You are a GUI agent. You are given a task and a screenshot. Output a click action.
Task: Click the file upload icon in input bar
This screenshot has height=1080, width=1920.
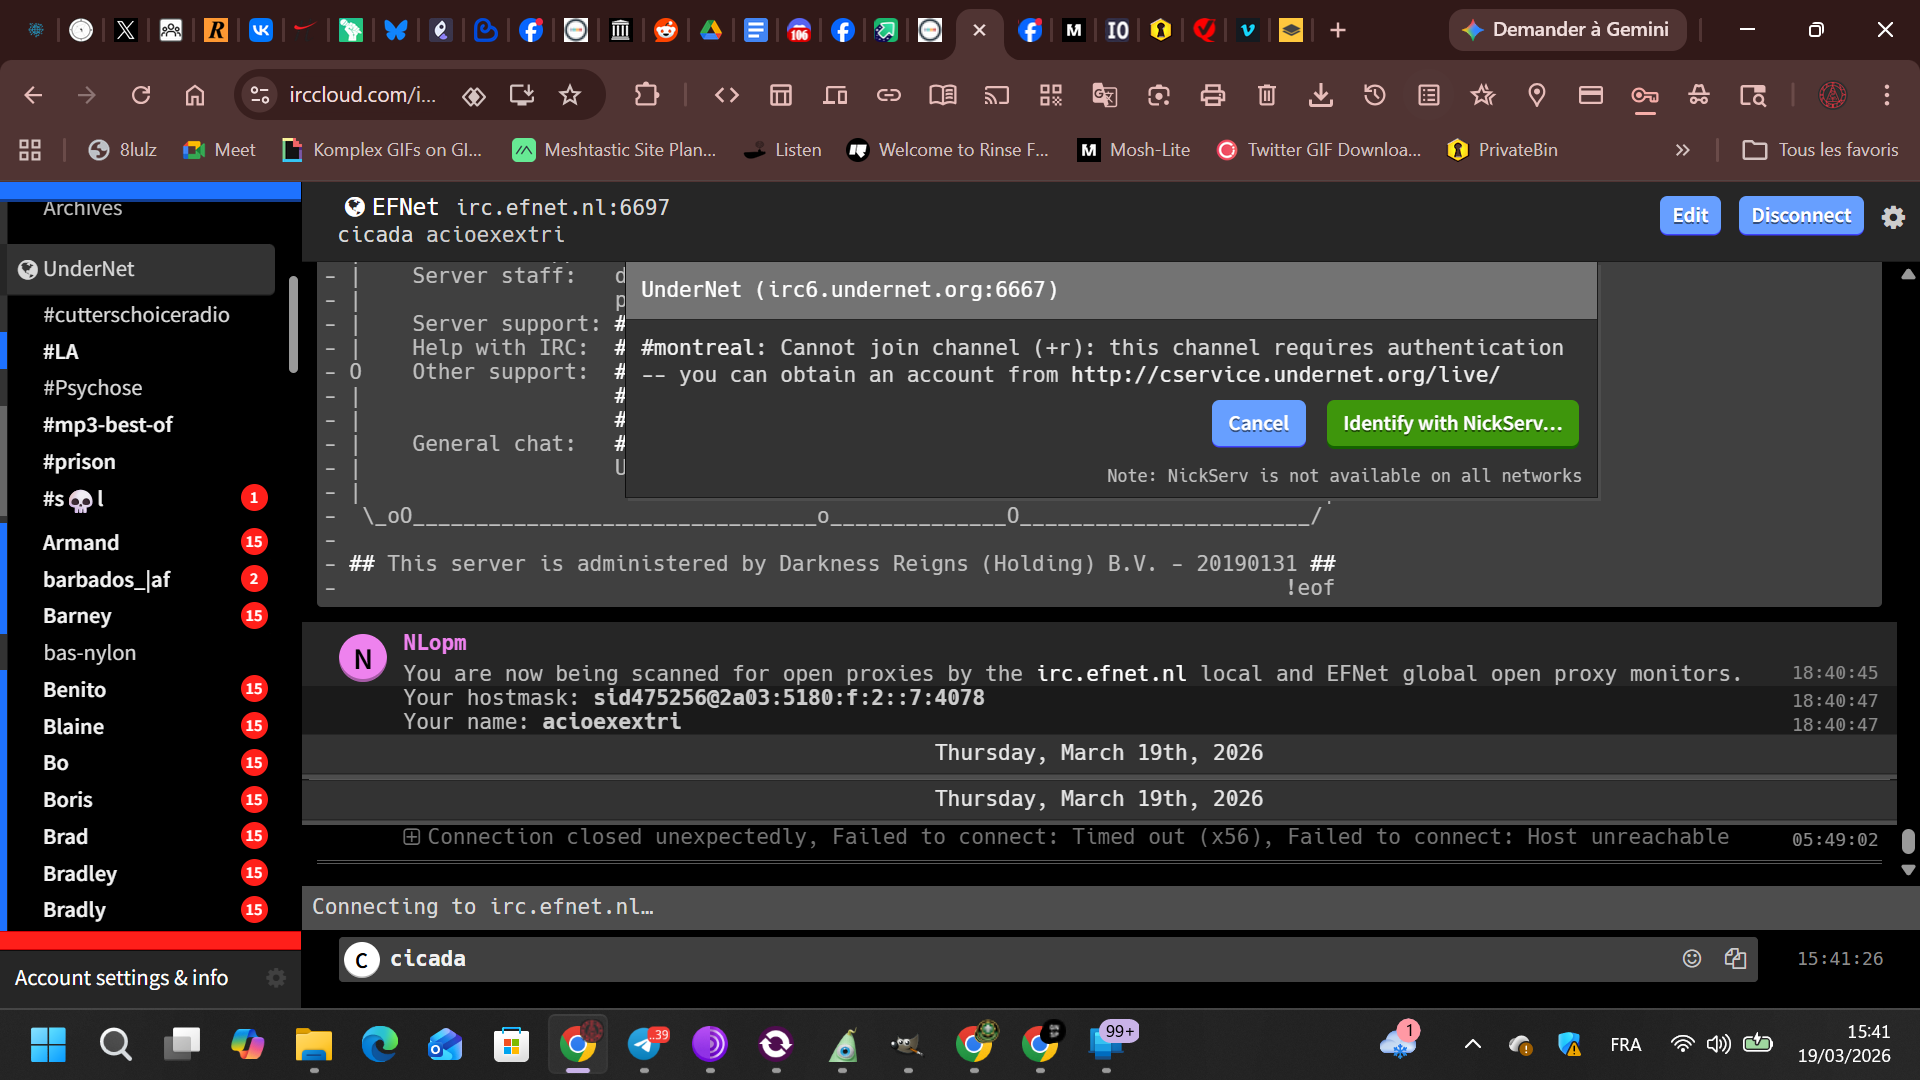point(1735,958)
